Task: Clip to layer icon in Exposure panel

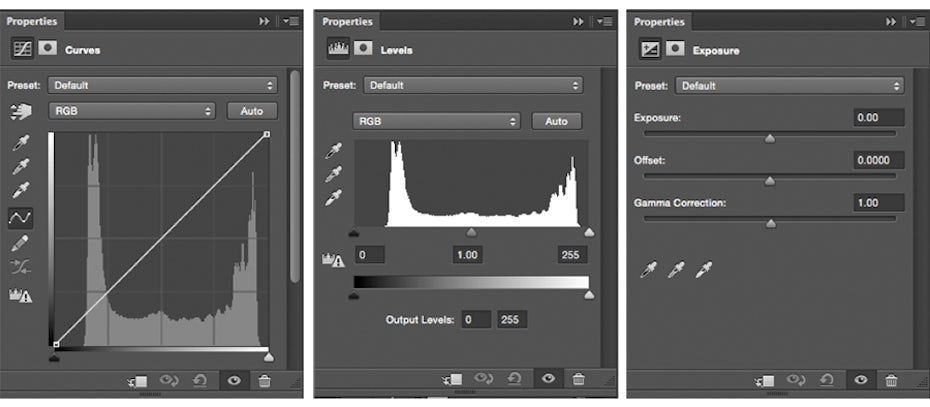Action: pos(765,380)
